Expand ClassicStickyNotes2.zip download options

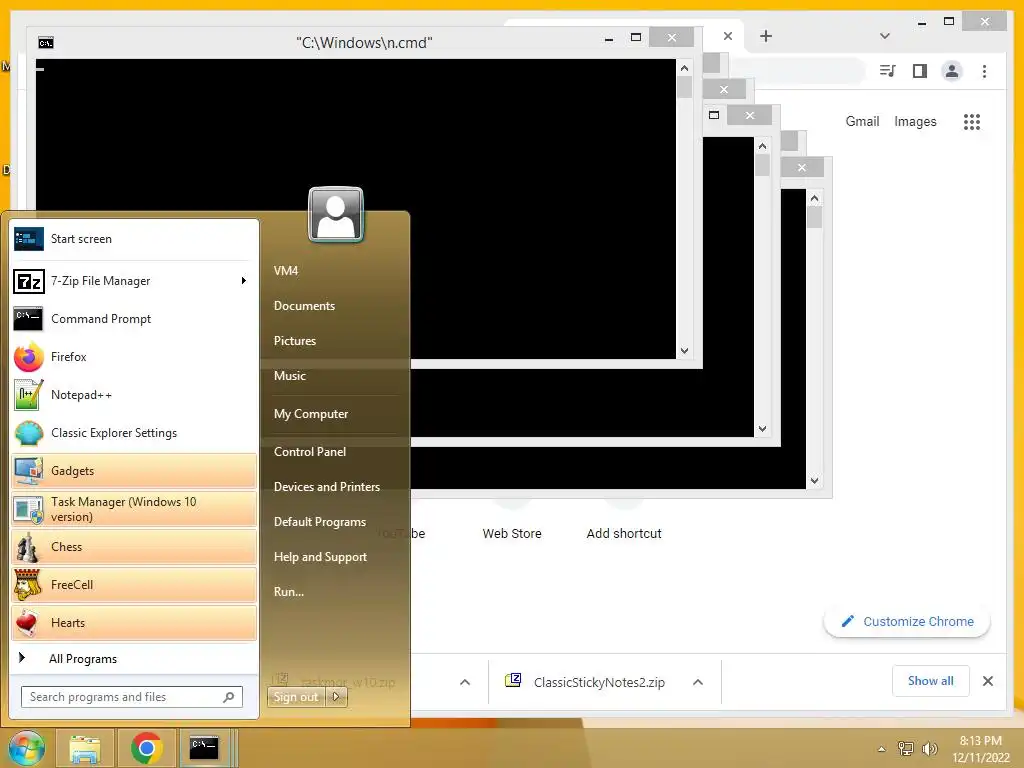coord(697,682)
